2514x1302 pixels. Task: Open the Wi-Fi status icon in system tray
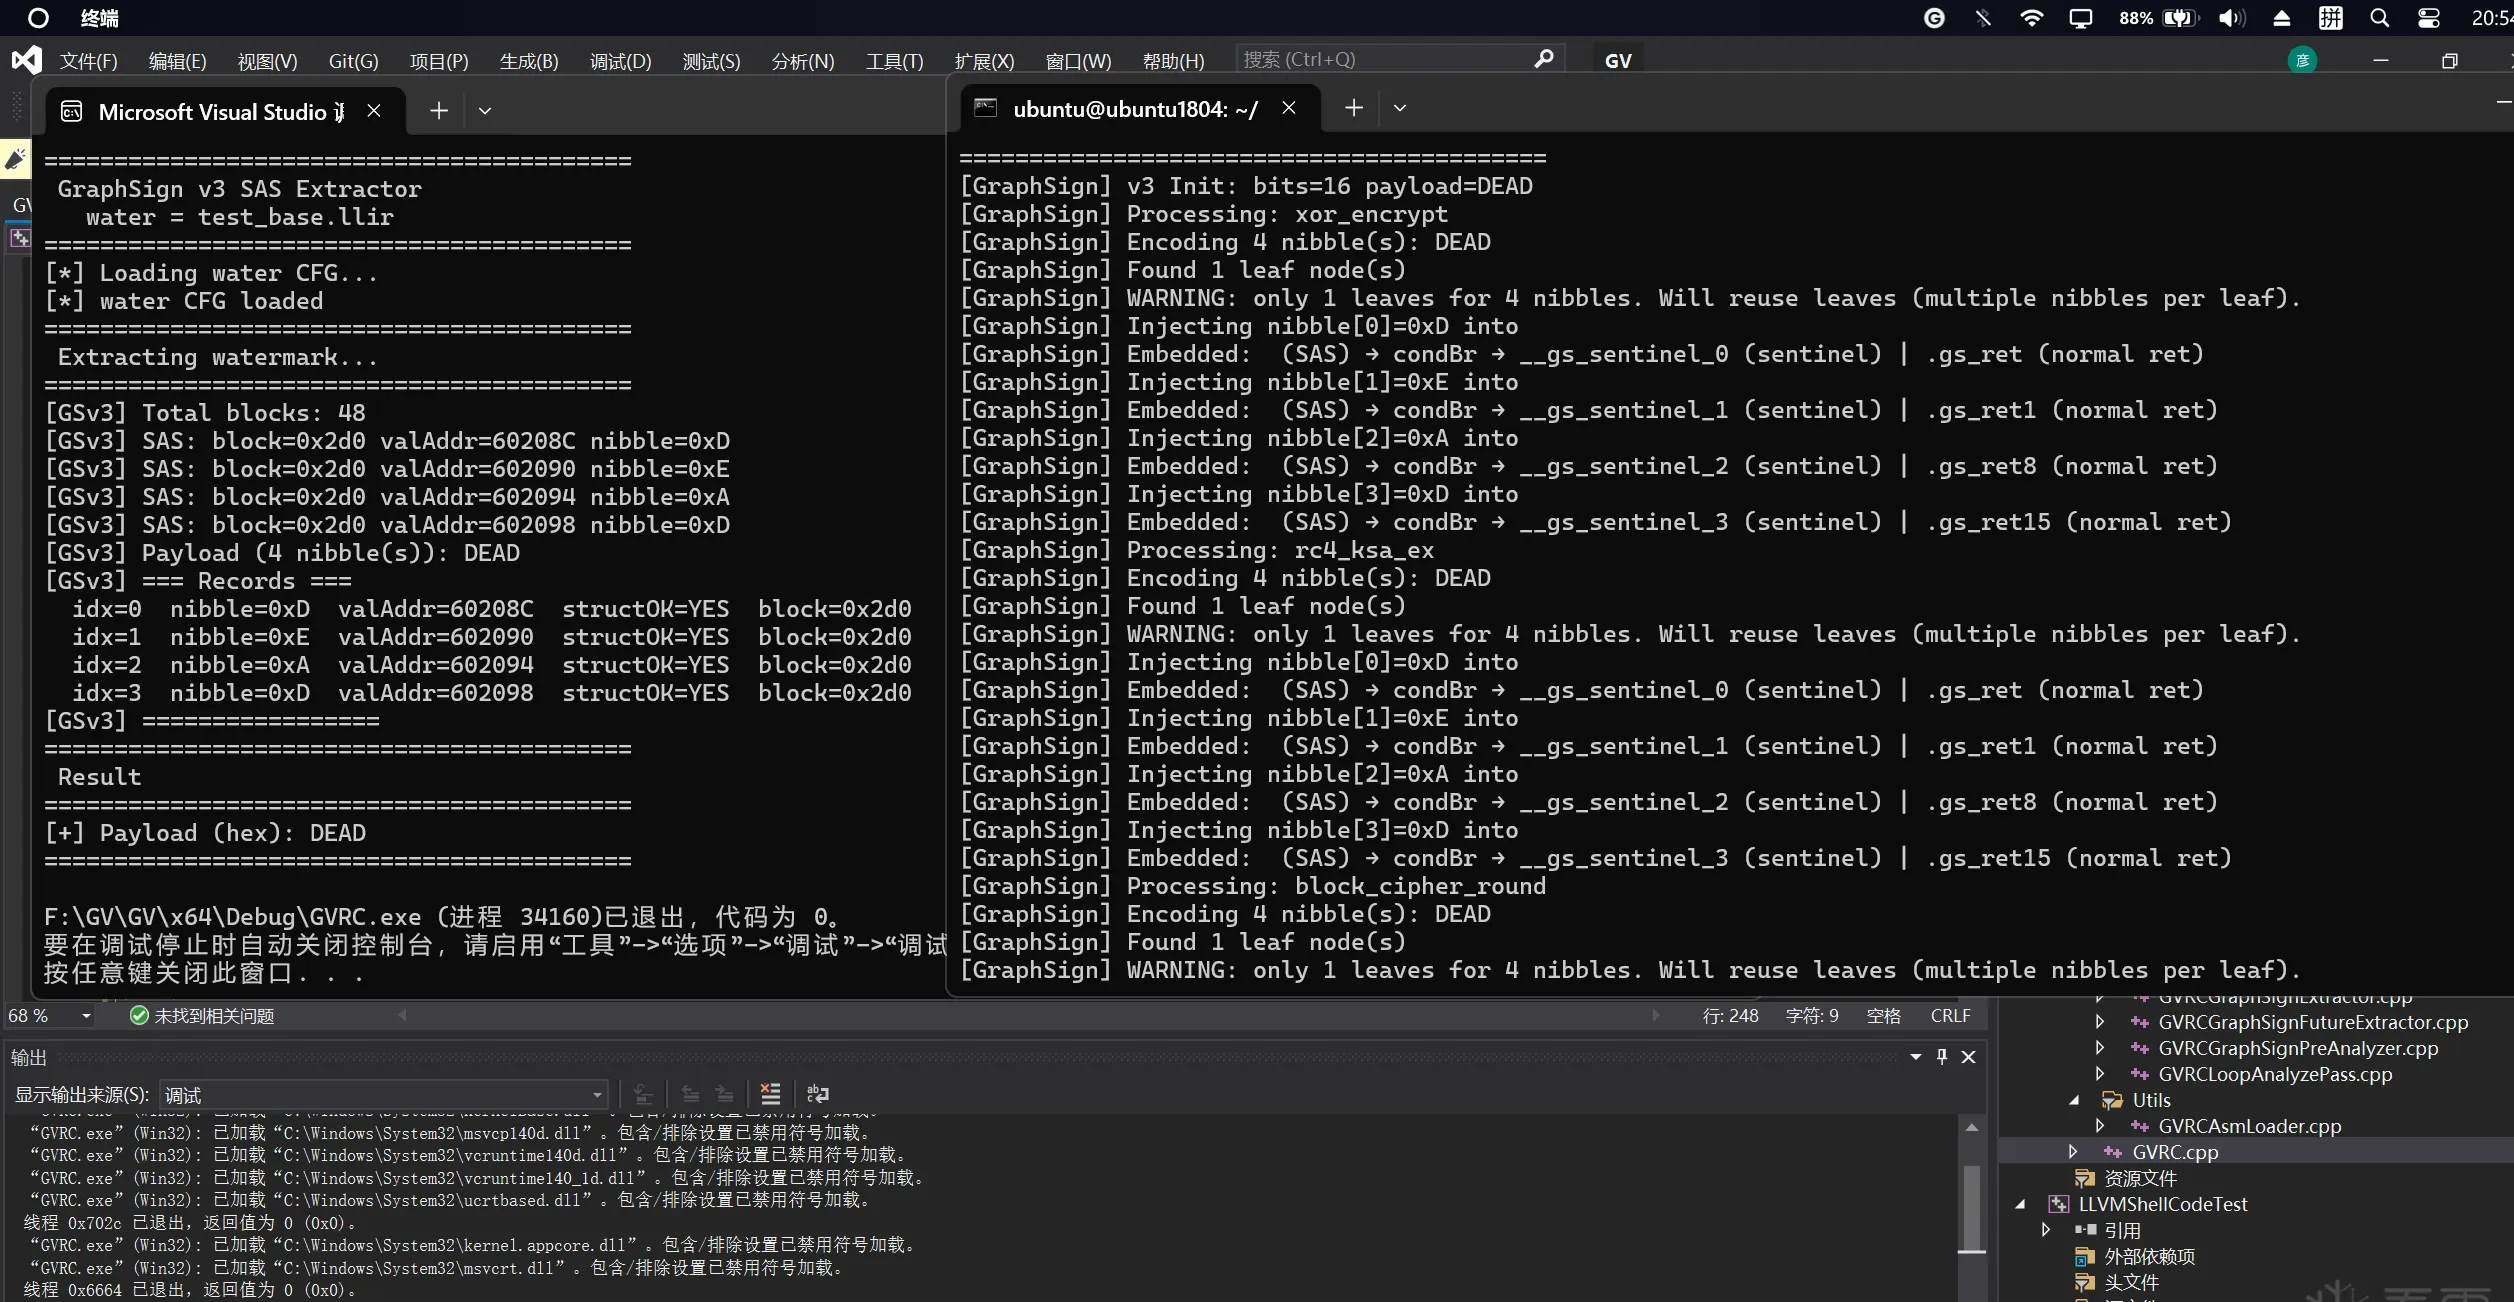tap(2031, 18)
